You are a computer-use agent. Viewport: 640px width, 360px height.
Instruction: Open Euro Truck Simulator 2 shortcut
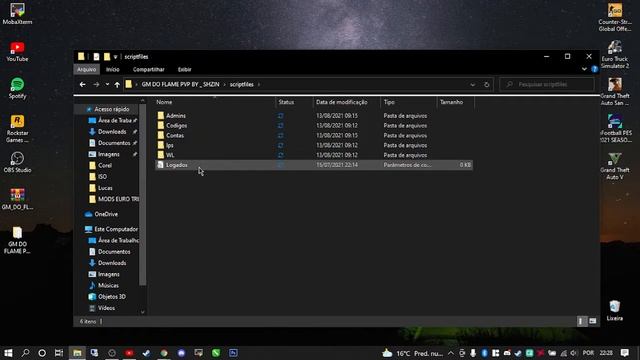click(x=615, y=55)
